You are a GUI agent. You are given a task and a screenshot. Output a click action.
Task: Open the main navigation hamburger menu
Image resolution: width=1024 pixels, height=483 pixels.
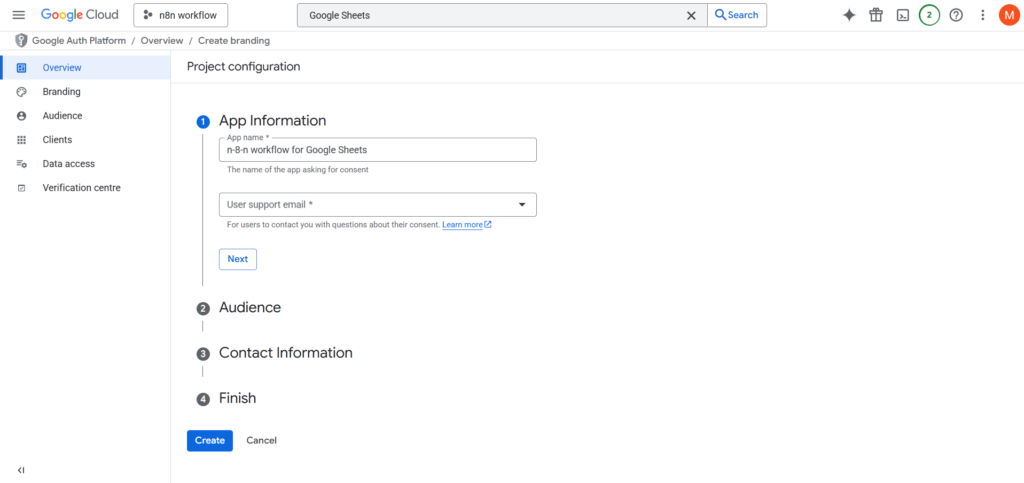pyautogui.click(x=18, y=15)
